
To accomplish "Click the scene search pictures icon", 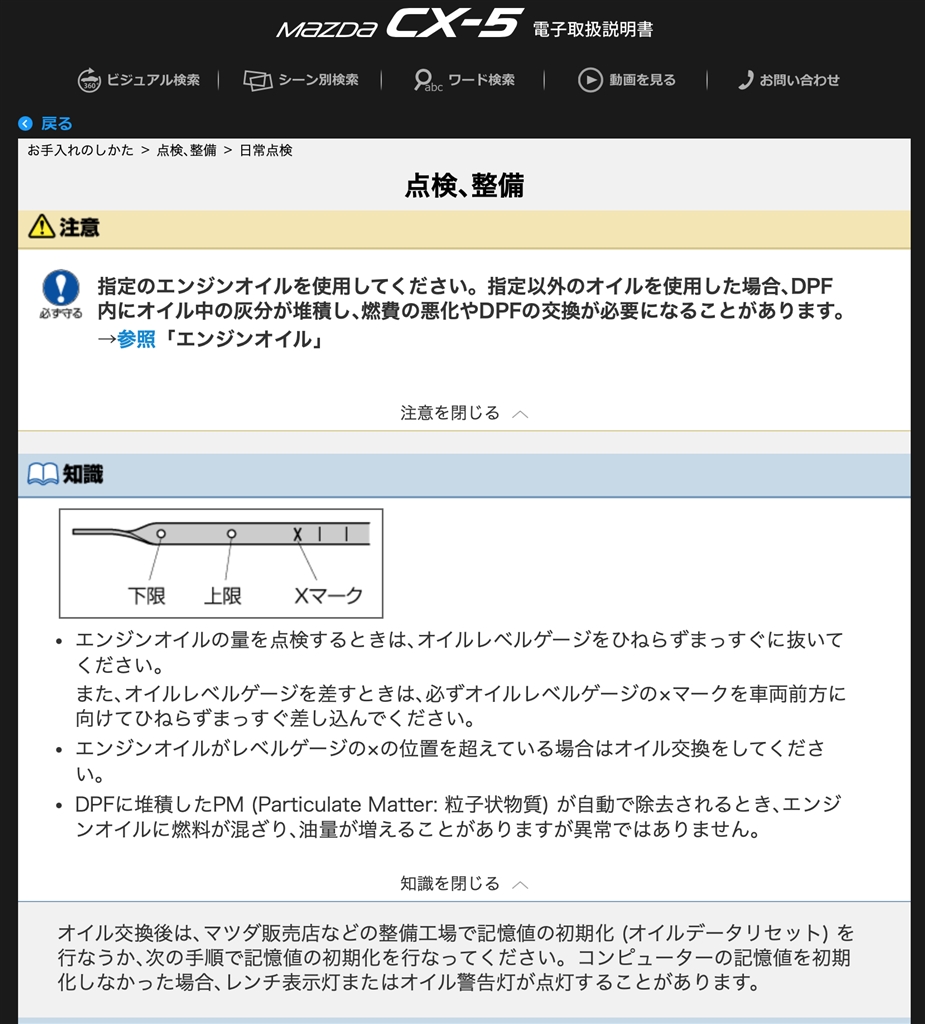I will (257, 80).
